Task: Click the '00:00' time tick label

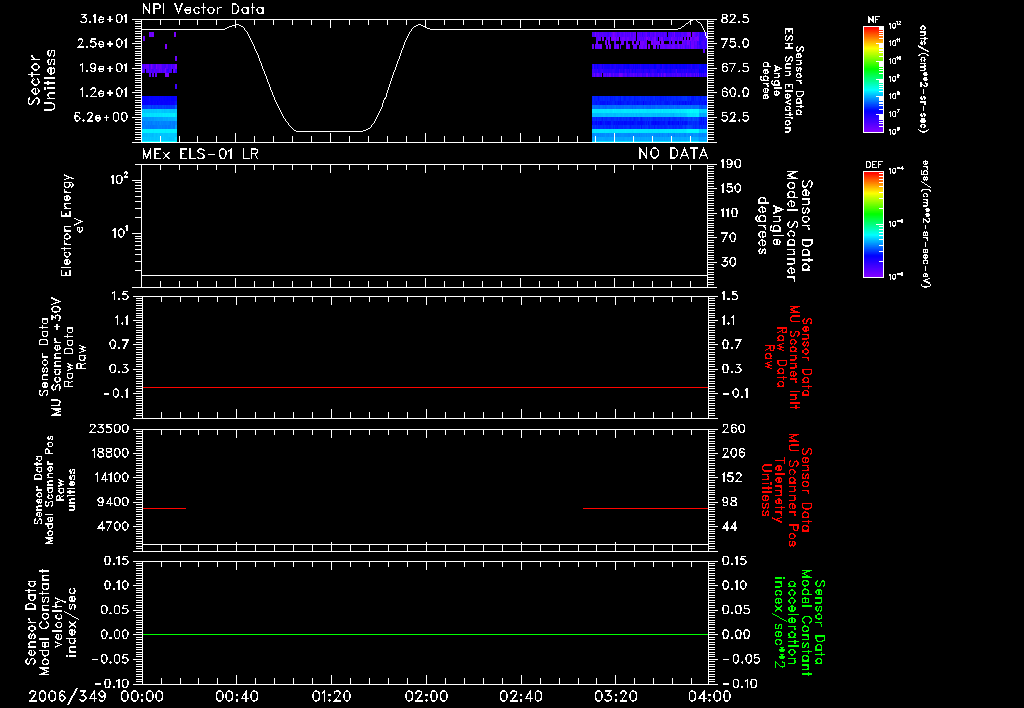Action: 142,696
